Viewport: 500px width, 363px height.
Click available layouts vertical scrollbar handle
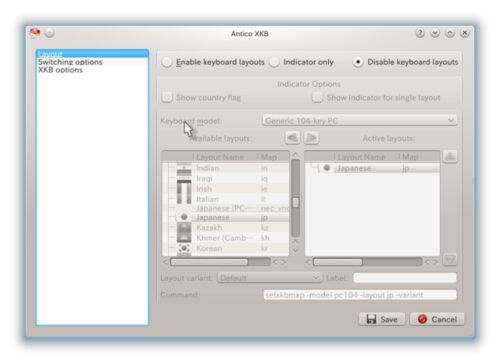pos(295,202)
